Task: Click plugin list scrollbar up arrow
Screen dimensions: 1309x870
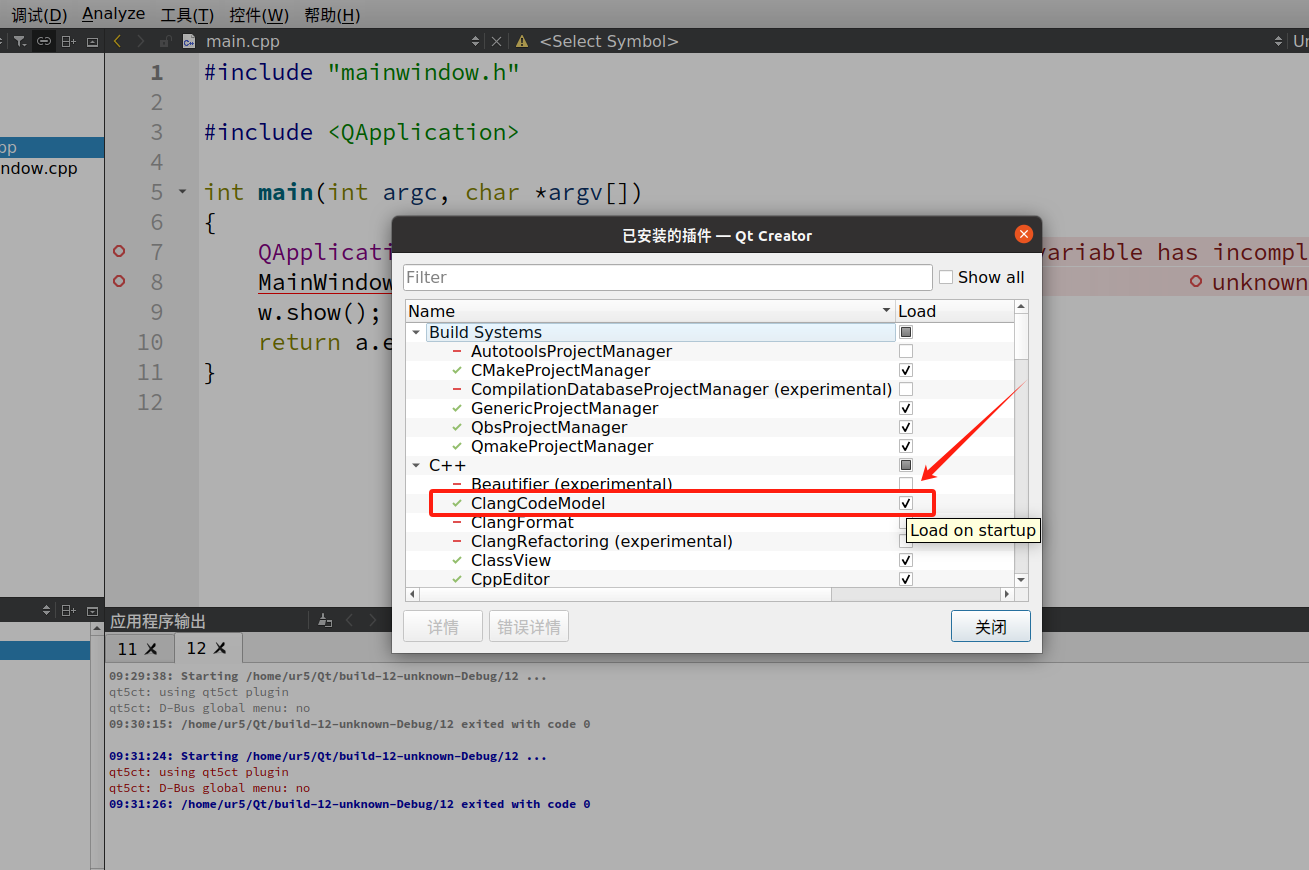Action: (1020, 307)
